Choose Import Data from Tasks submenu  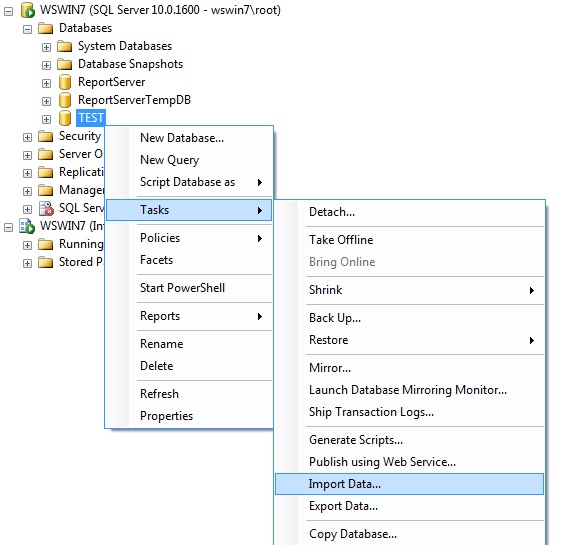[x=409, y=484]
